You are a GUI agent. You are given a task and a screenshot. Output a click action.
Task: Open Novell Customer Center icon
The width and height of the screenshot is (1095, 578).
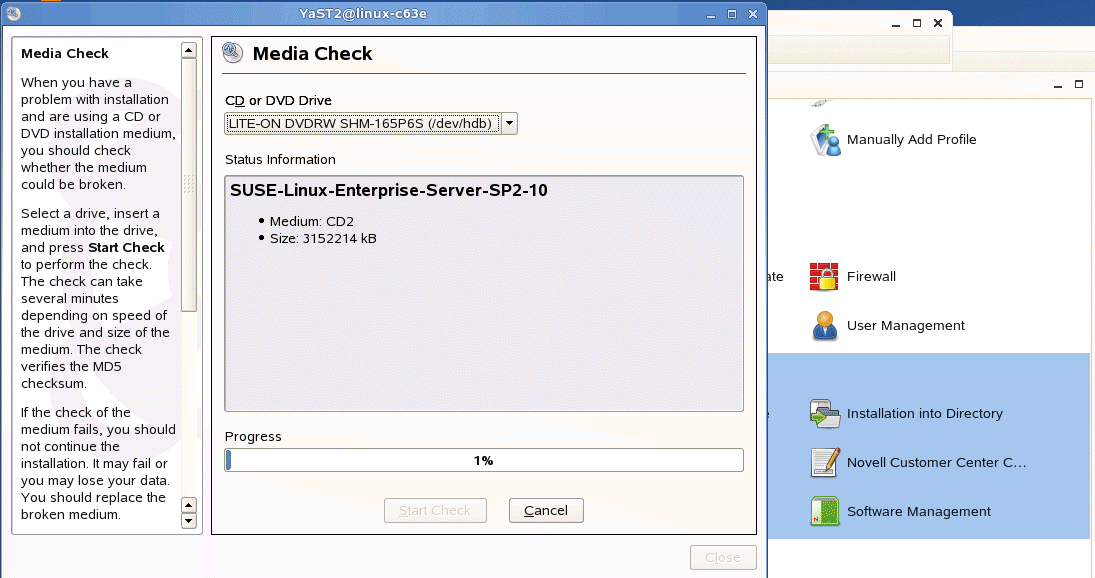tap(825, 462)
